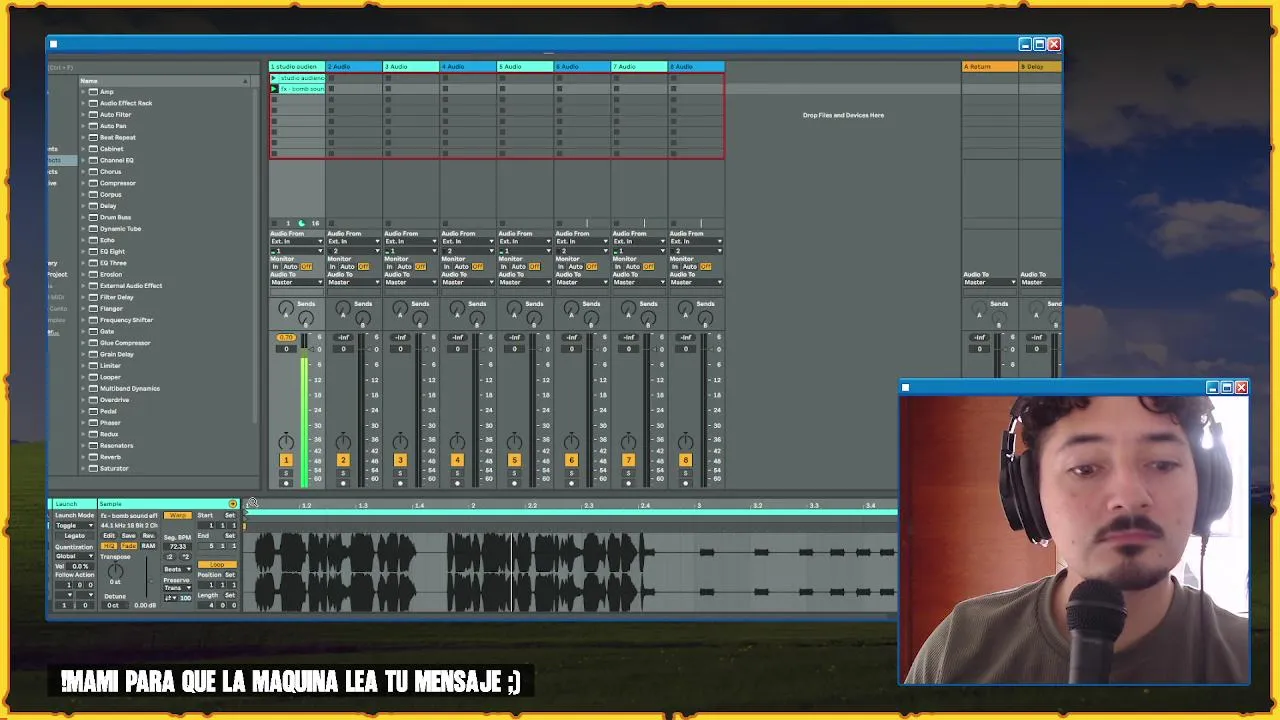The width and height of the screenshot is (1280, 720).
Task: Open track 1 Audio From Ext. In dropdown
Action: tap(297, 241)
